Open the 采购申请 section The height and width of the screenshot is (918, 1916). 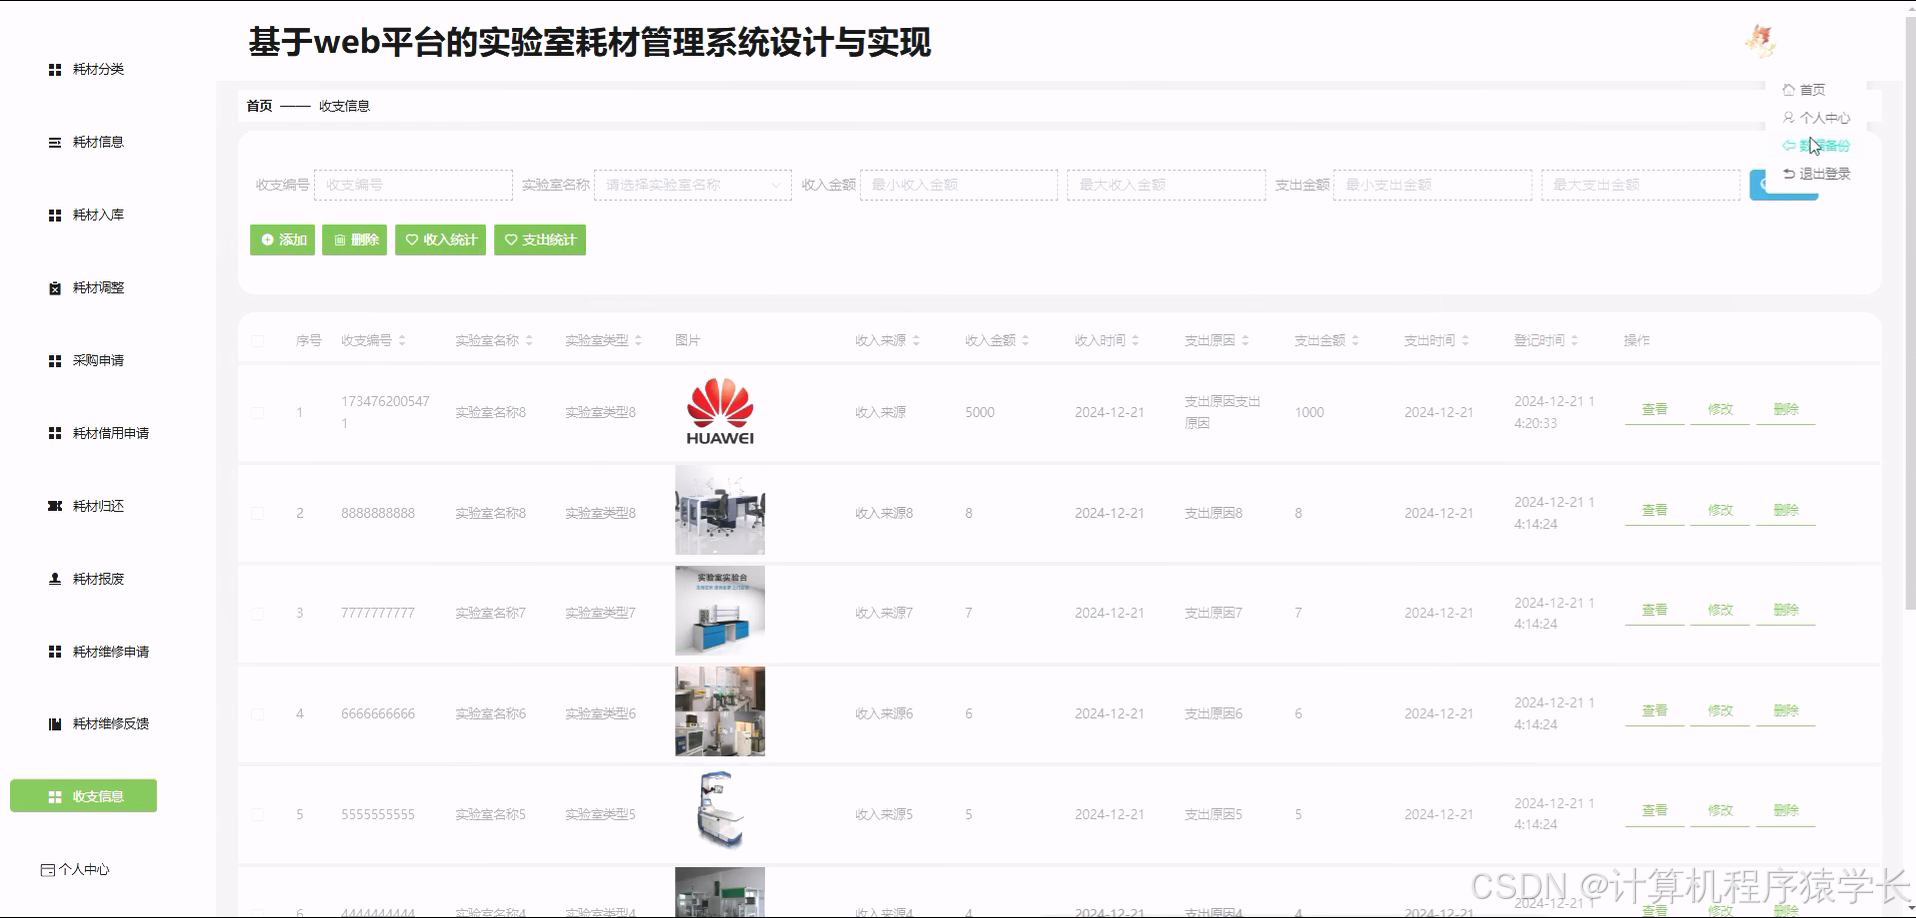pyautogui.click(x=95, y=360)
